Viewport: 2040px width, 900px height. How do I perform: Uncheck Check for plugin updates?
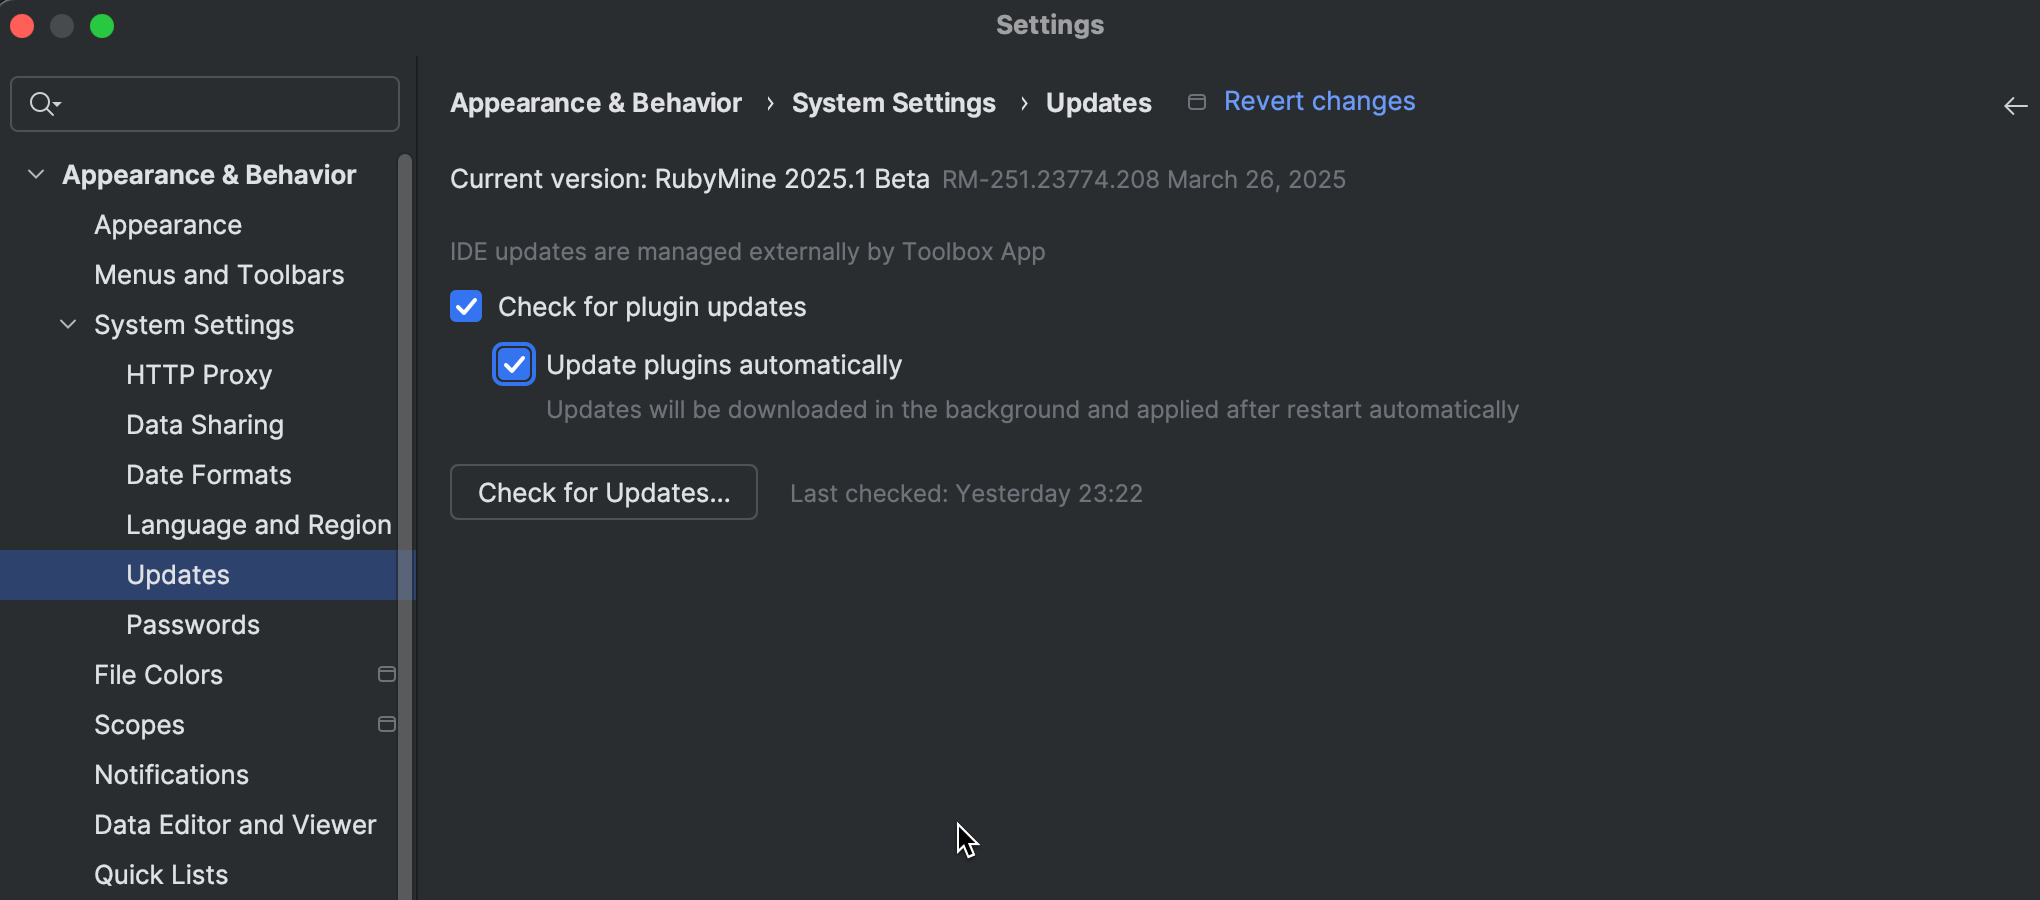(466, 306)
